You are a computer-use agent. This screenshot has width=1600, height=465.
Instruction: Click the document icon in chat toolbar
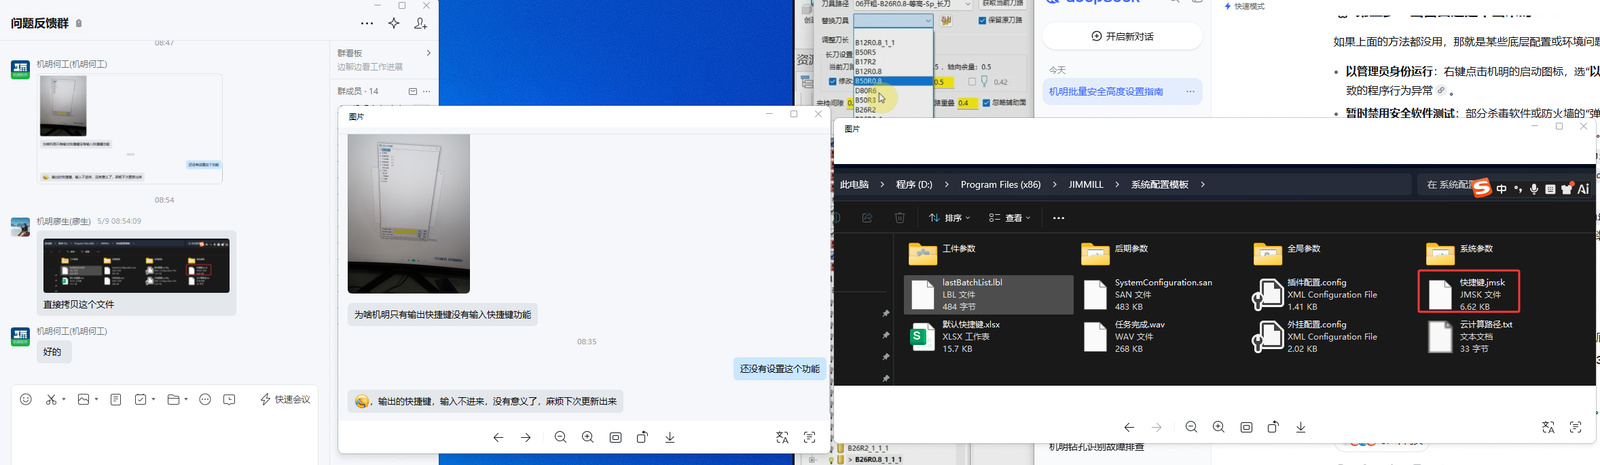[115, 399]
